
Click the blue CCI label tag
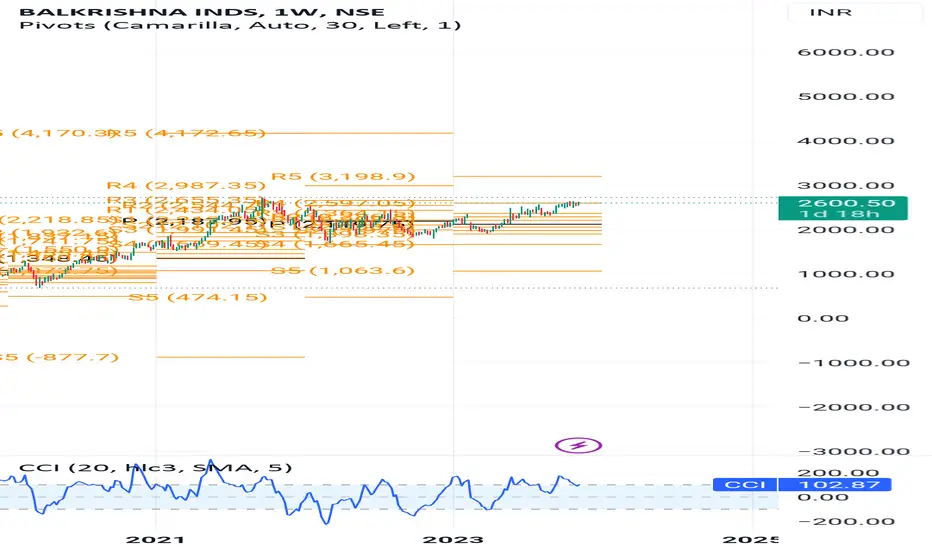point(745,485)
